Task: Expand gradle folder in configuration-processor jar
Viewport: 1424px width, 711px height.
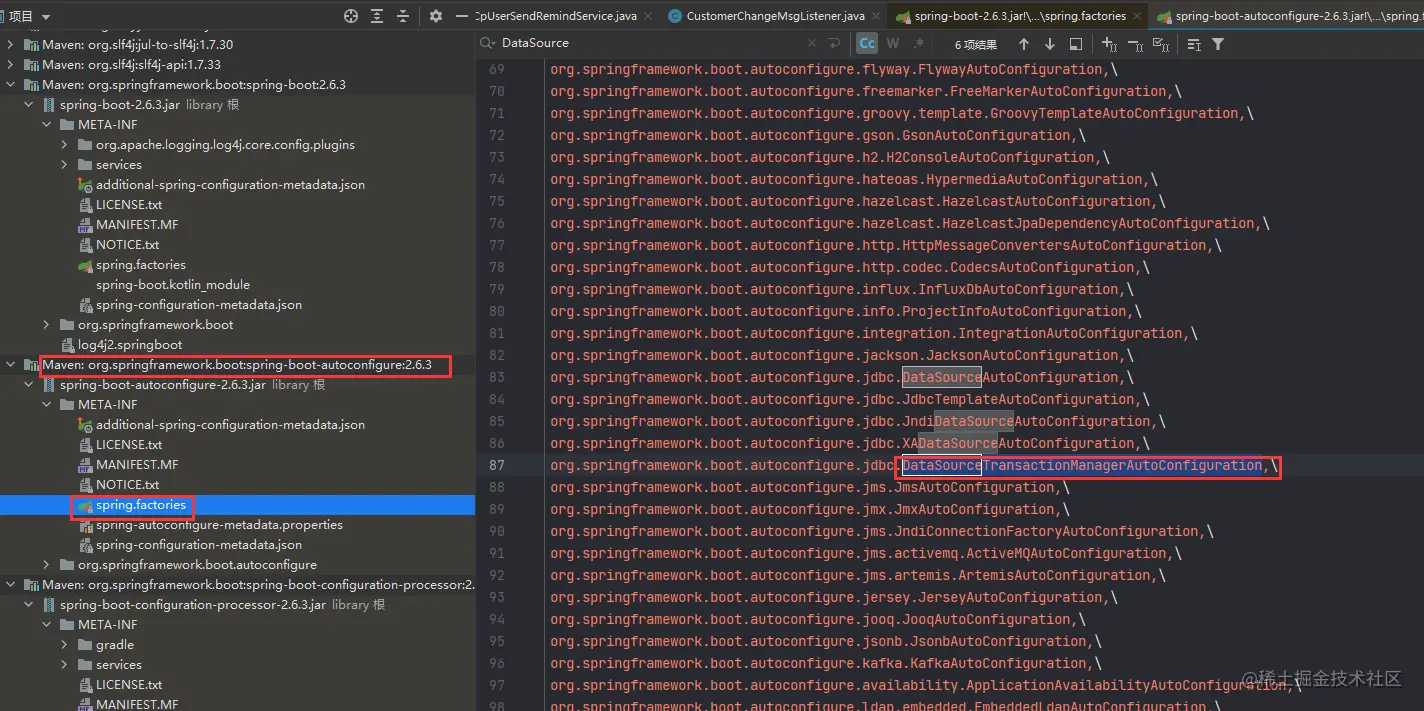Action: 65,645
